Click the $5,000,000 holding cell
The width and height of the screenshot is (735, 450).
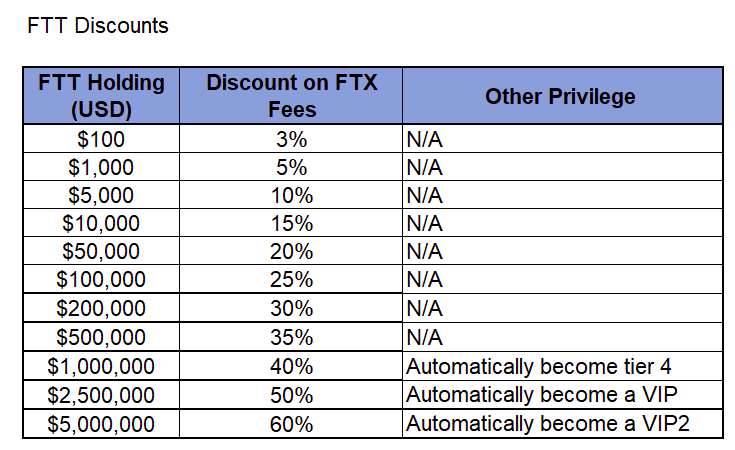point(101,424)
